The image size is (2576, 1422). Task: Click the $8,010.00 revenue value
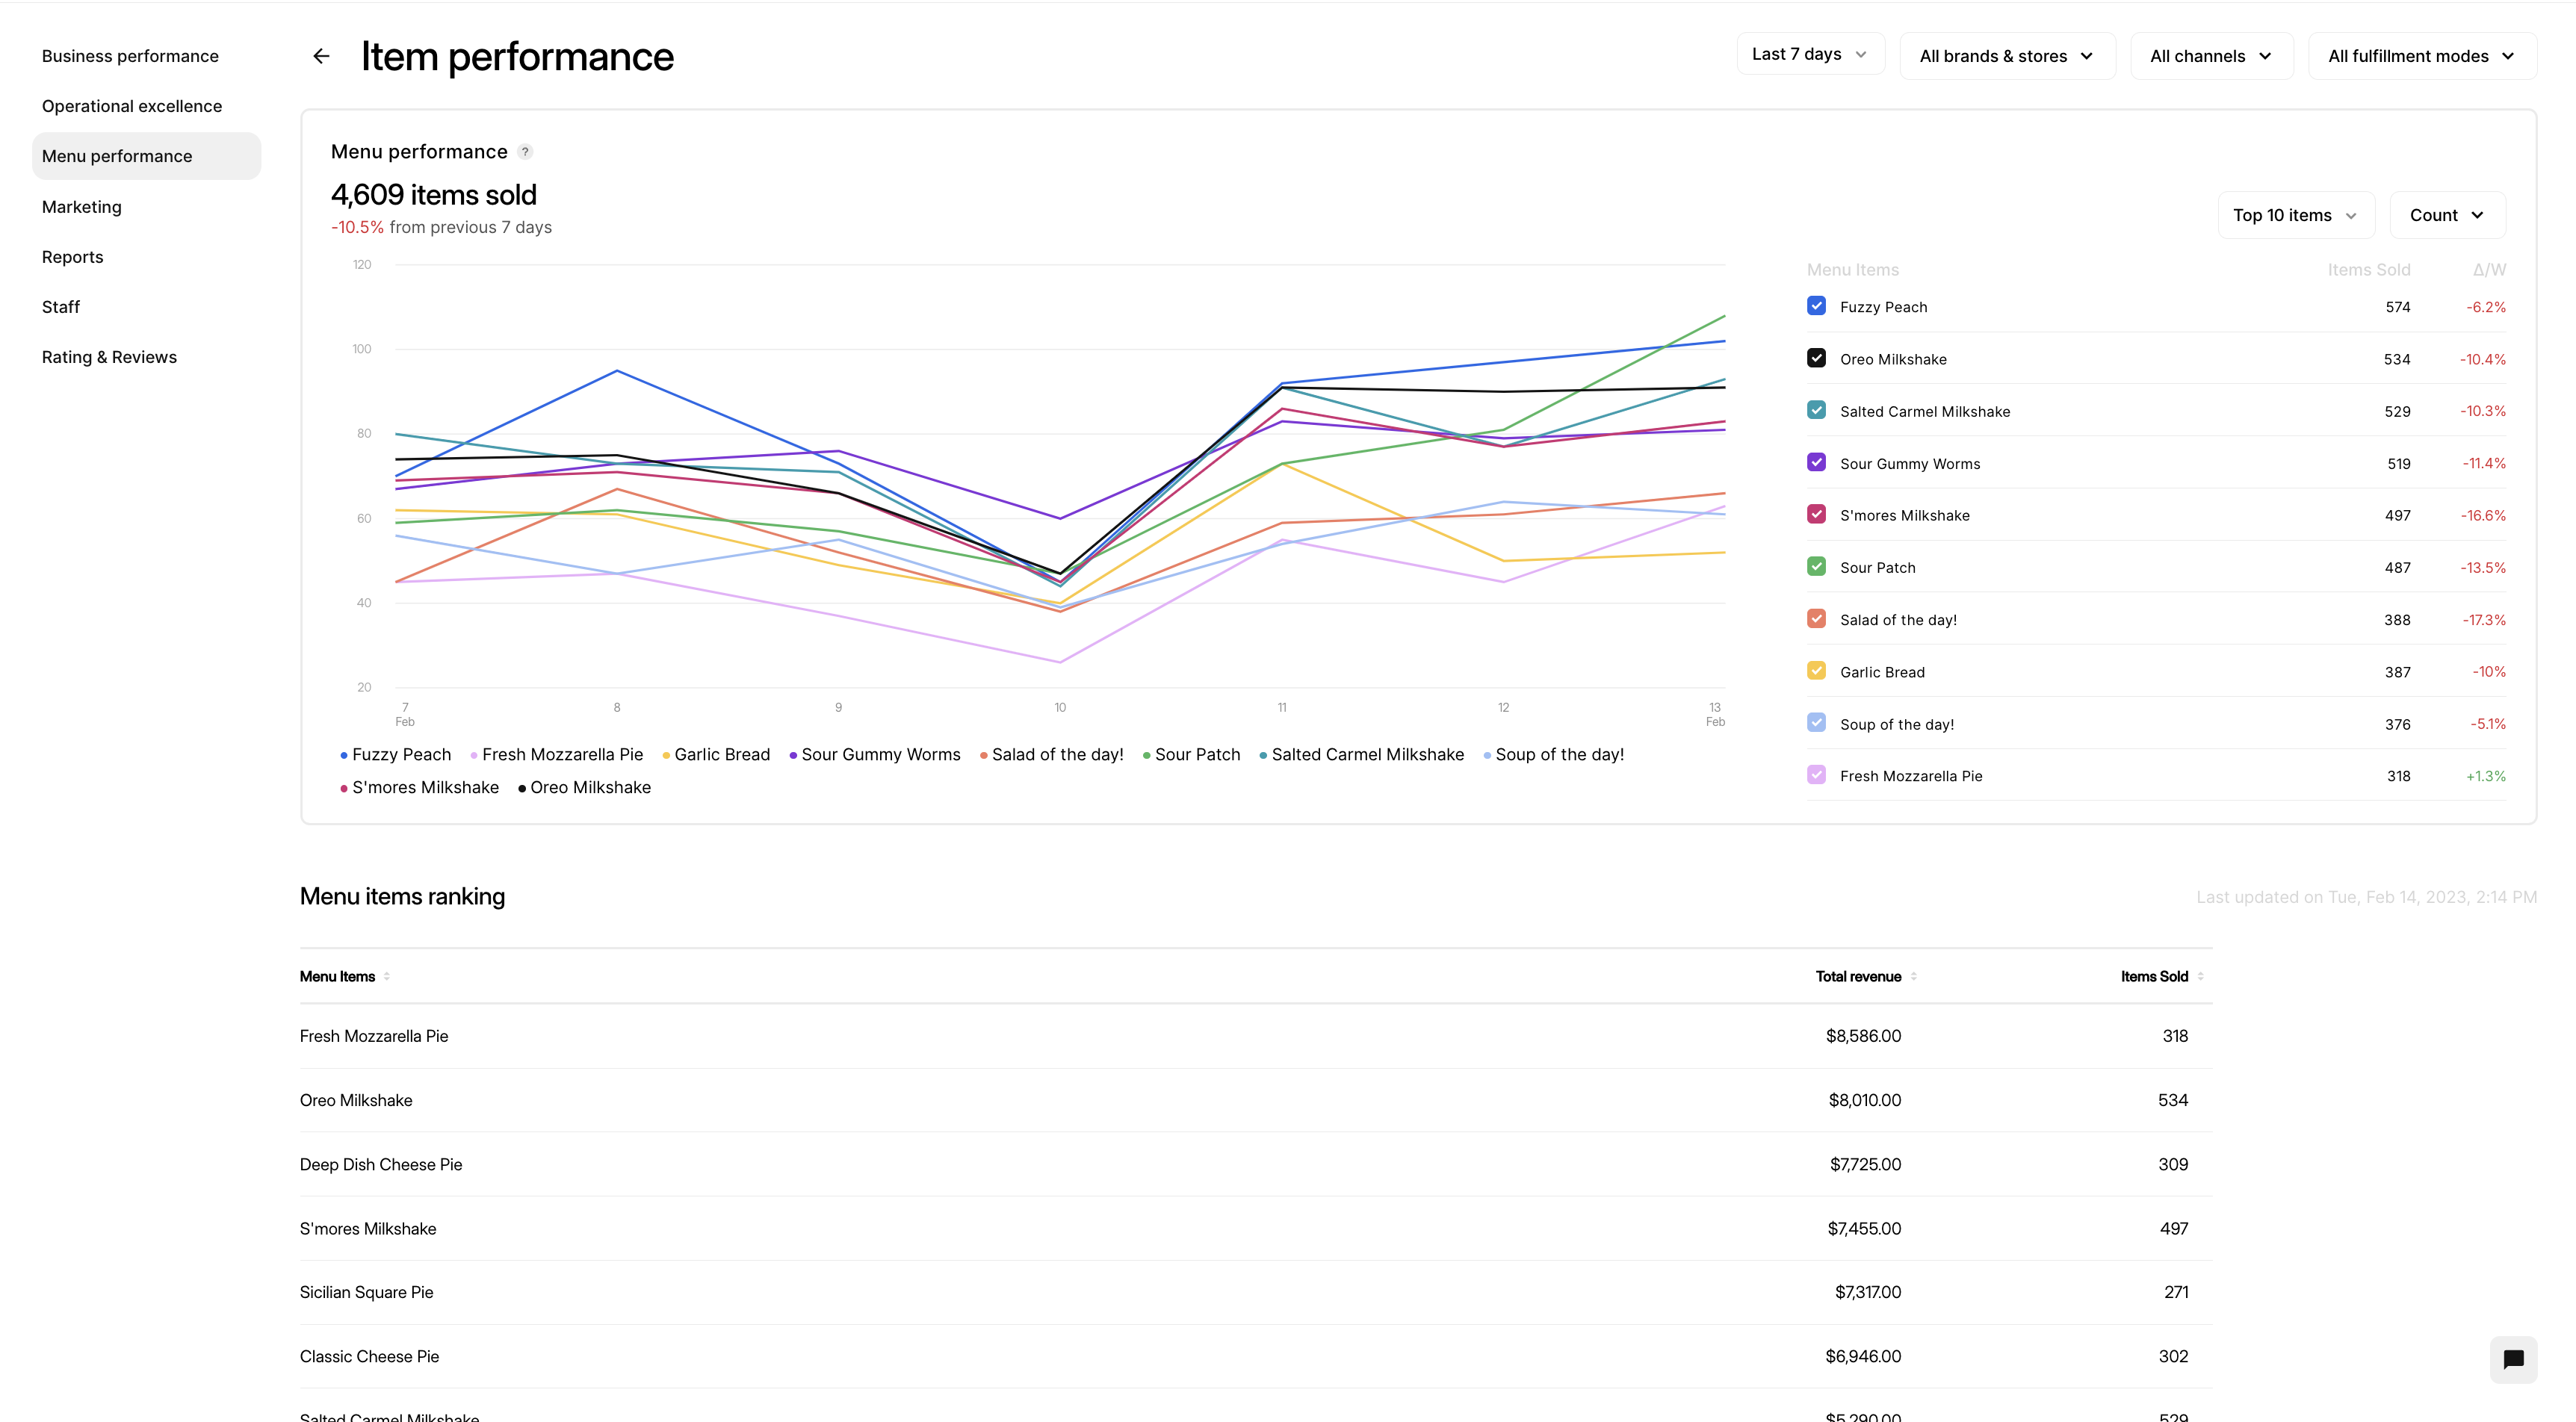(x=1865, y=1100)
